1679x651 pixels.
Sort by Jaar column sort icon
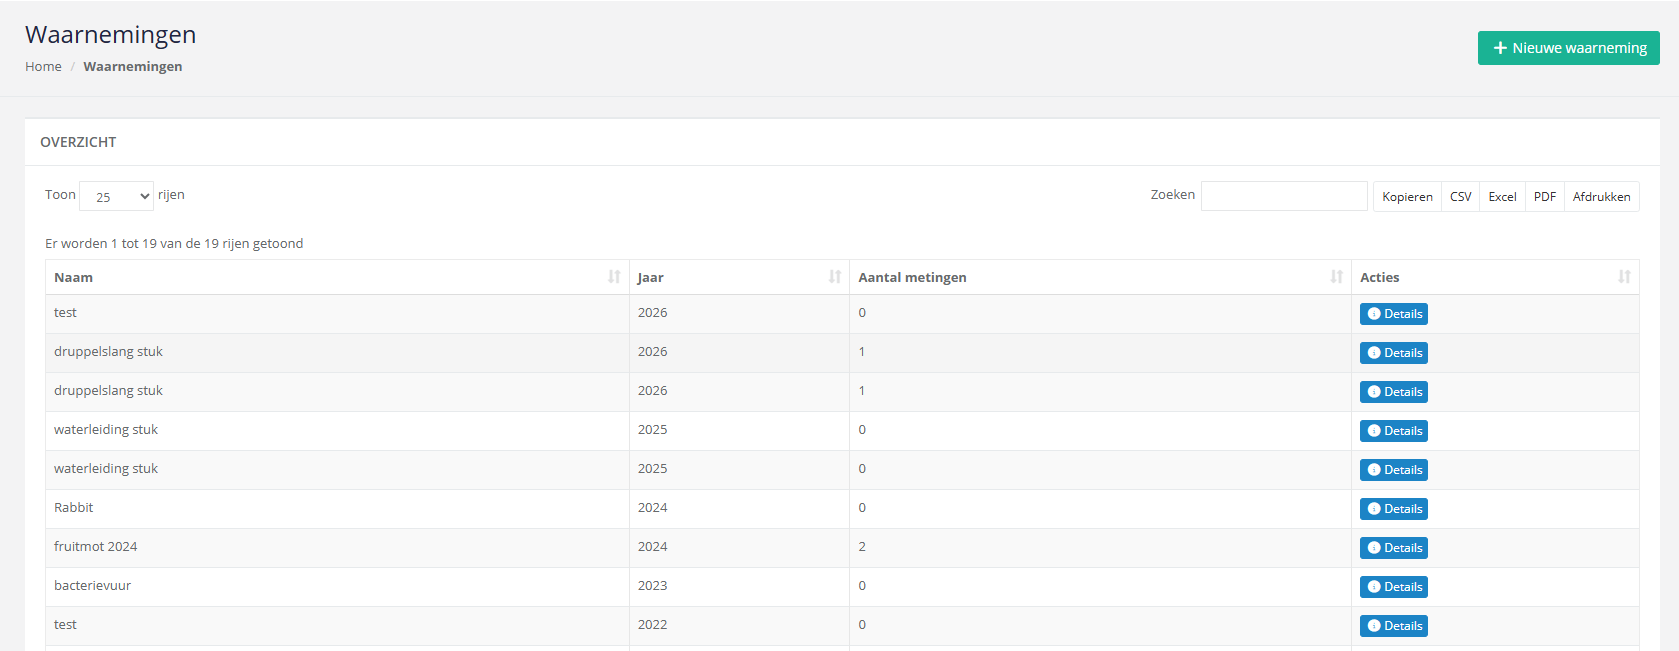pos(835,277)
